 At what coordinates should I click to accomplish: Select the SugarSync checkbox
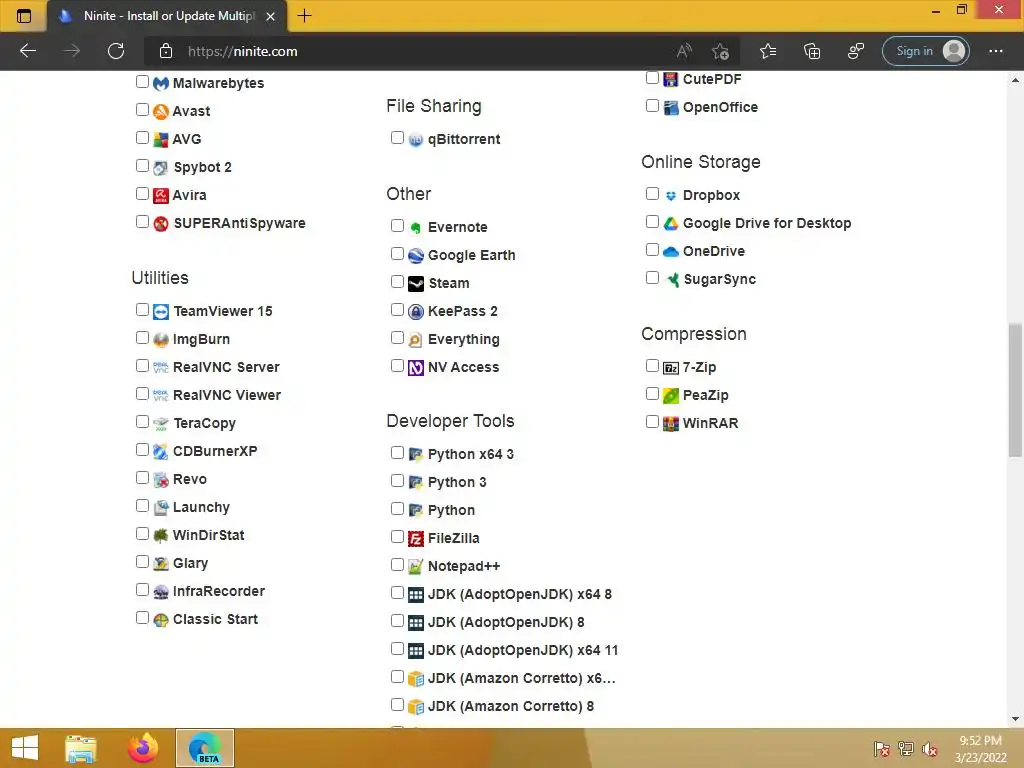[x=652, y=278]
